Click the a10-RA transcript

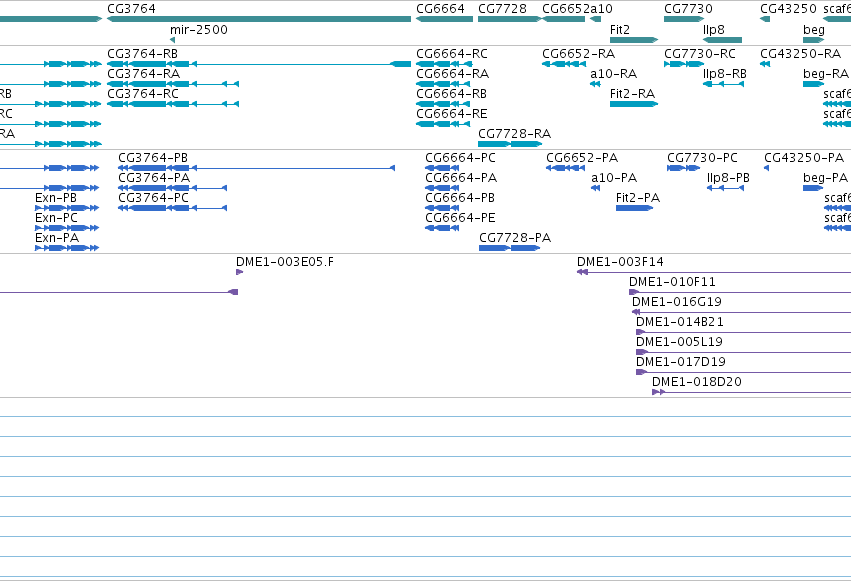(595, 84)
